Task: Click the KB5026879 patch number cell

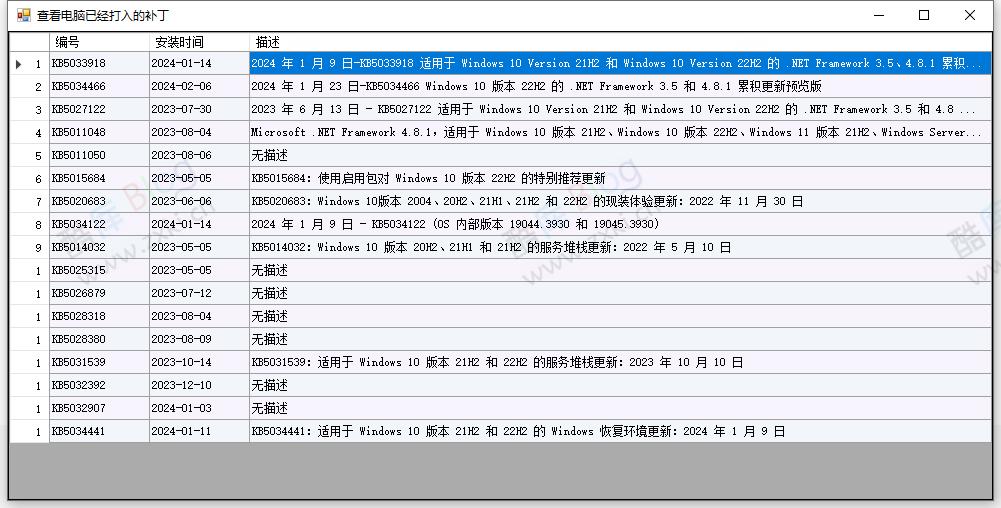Action: 98,294
